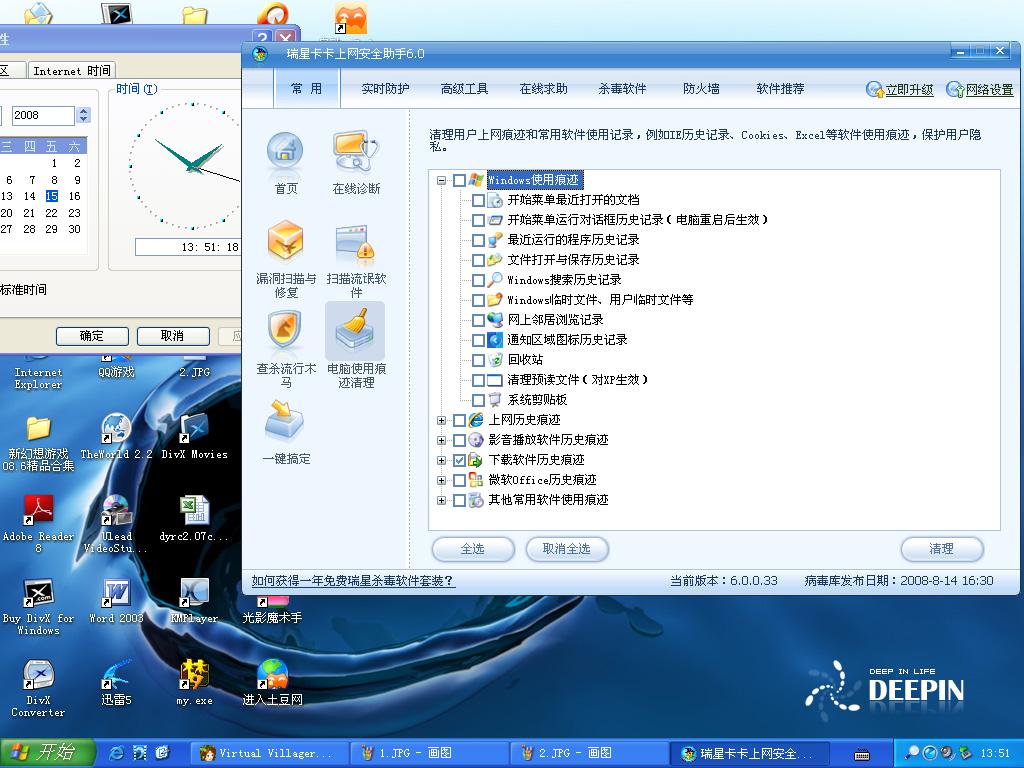
Task: Select DivX Movies desktop shortcut
Action: coord(195,436)
